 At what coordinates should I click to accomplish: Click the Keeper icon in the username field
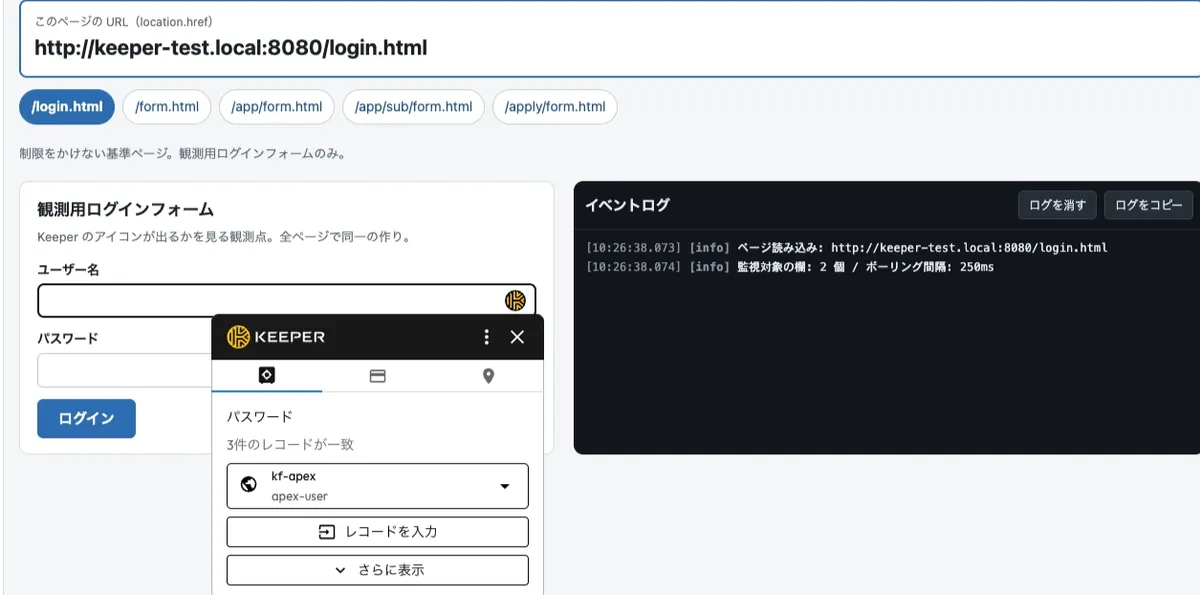point(515,300)
